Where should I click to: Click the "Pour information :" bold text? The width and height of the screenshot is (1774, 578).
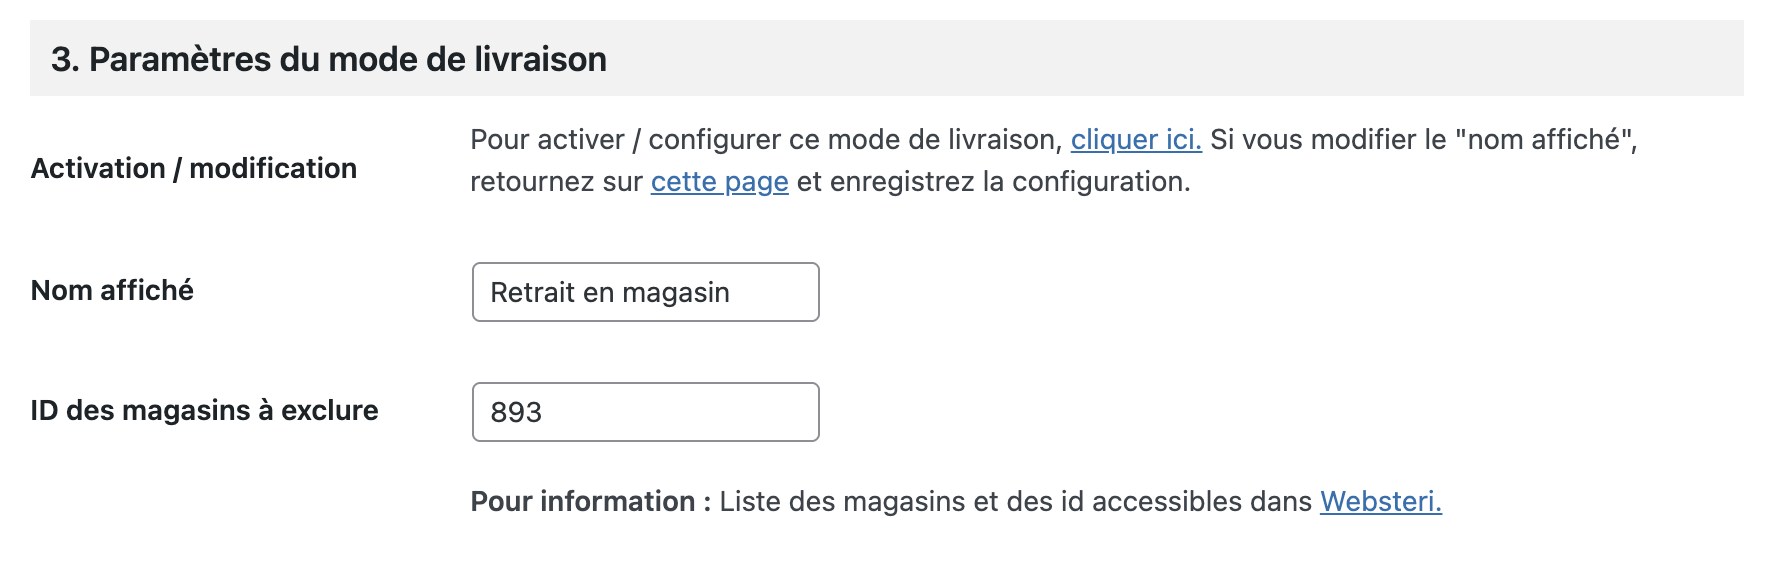coord(590,501)
